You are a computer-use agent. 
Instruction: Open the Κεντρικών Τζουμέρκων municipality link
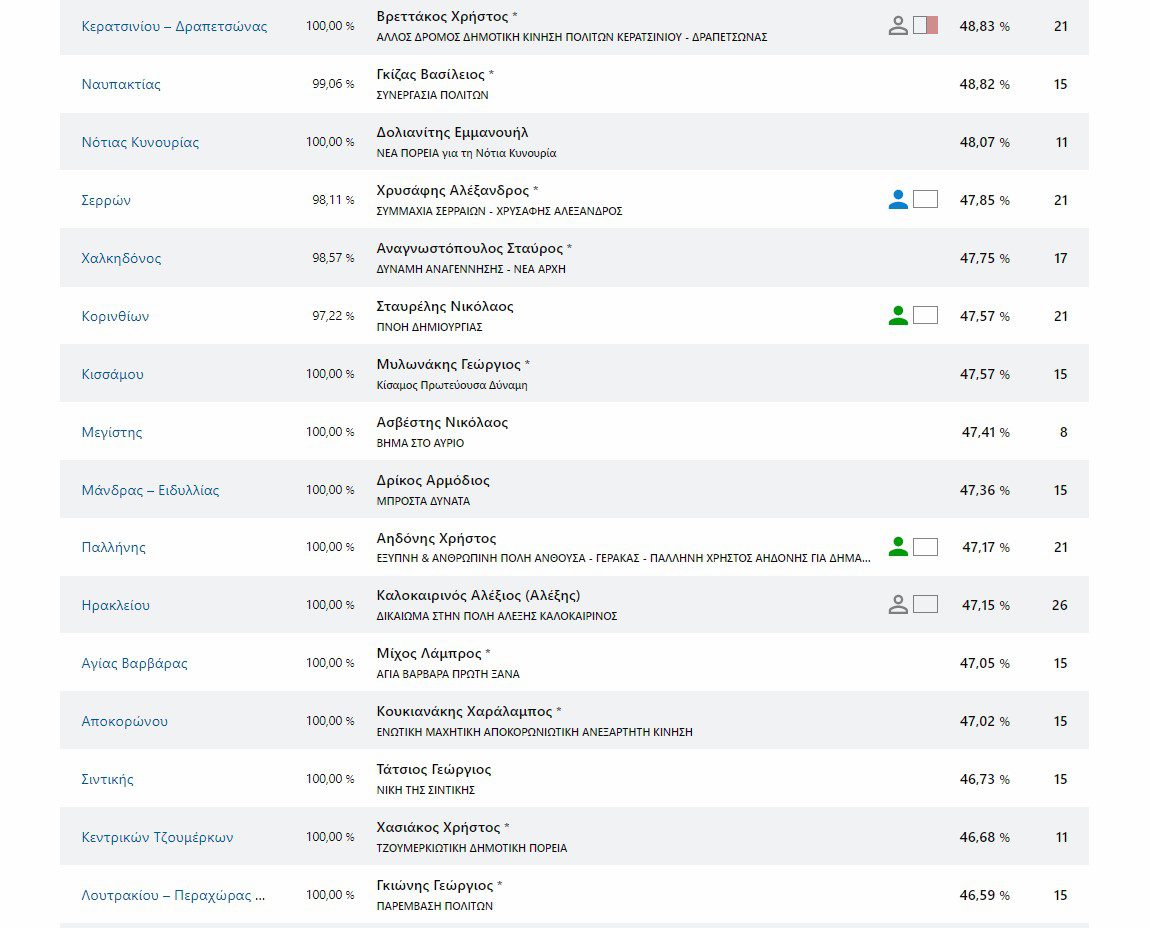157,837
